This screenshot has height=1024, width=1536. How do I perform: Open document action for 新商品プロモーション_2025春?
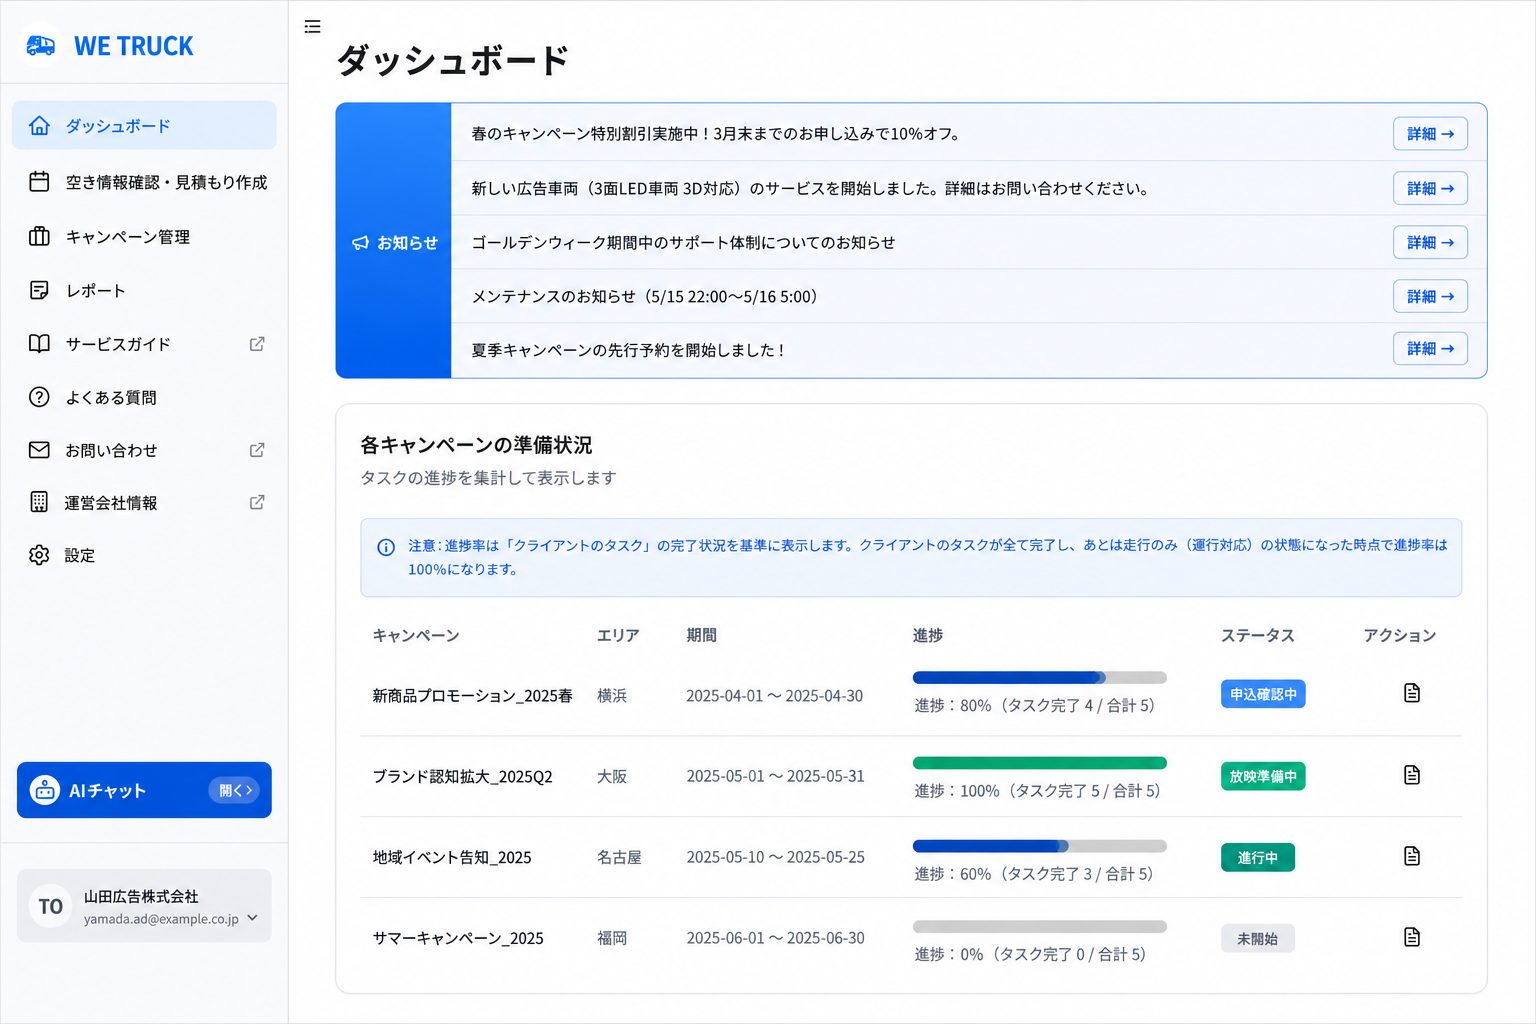[1412, 693]
